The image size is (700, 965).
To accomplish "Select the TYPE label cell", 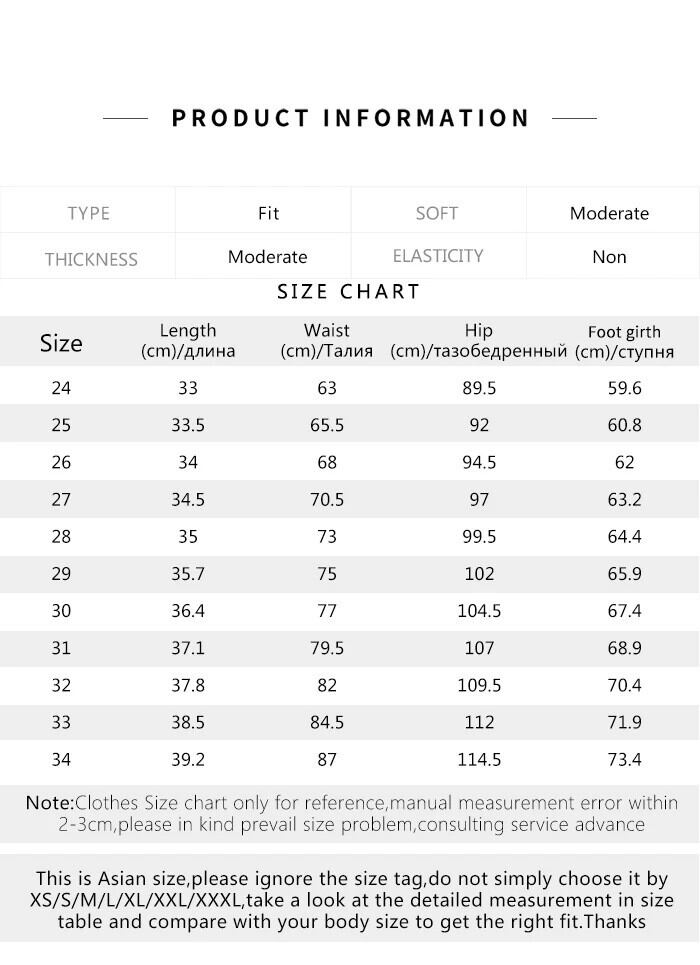I will click(88, 213).
